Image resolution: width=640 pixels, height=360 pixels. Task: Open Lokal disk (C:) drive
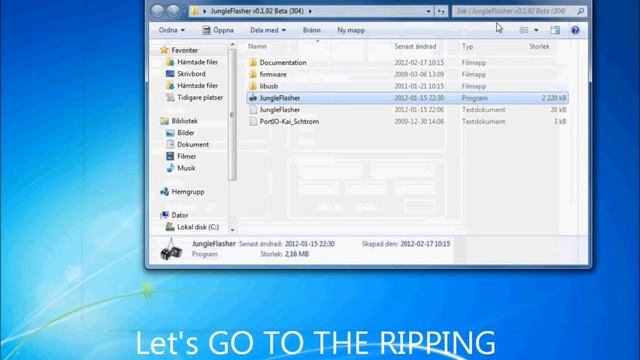[x=198, y=227]
